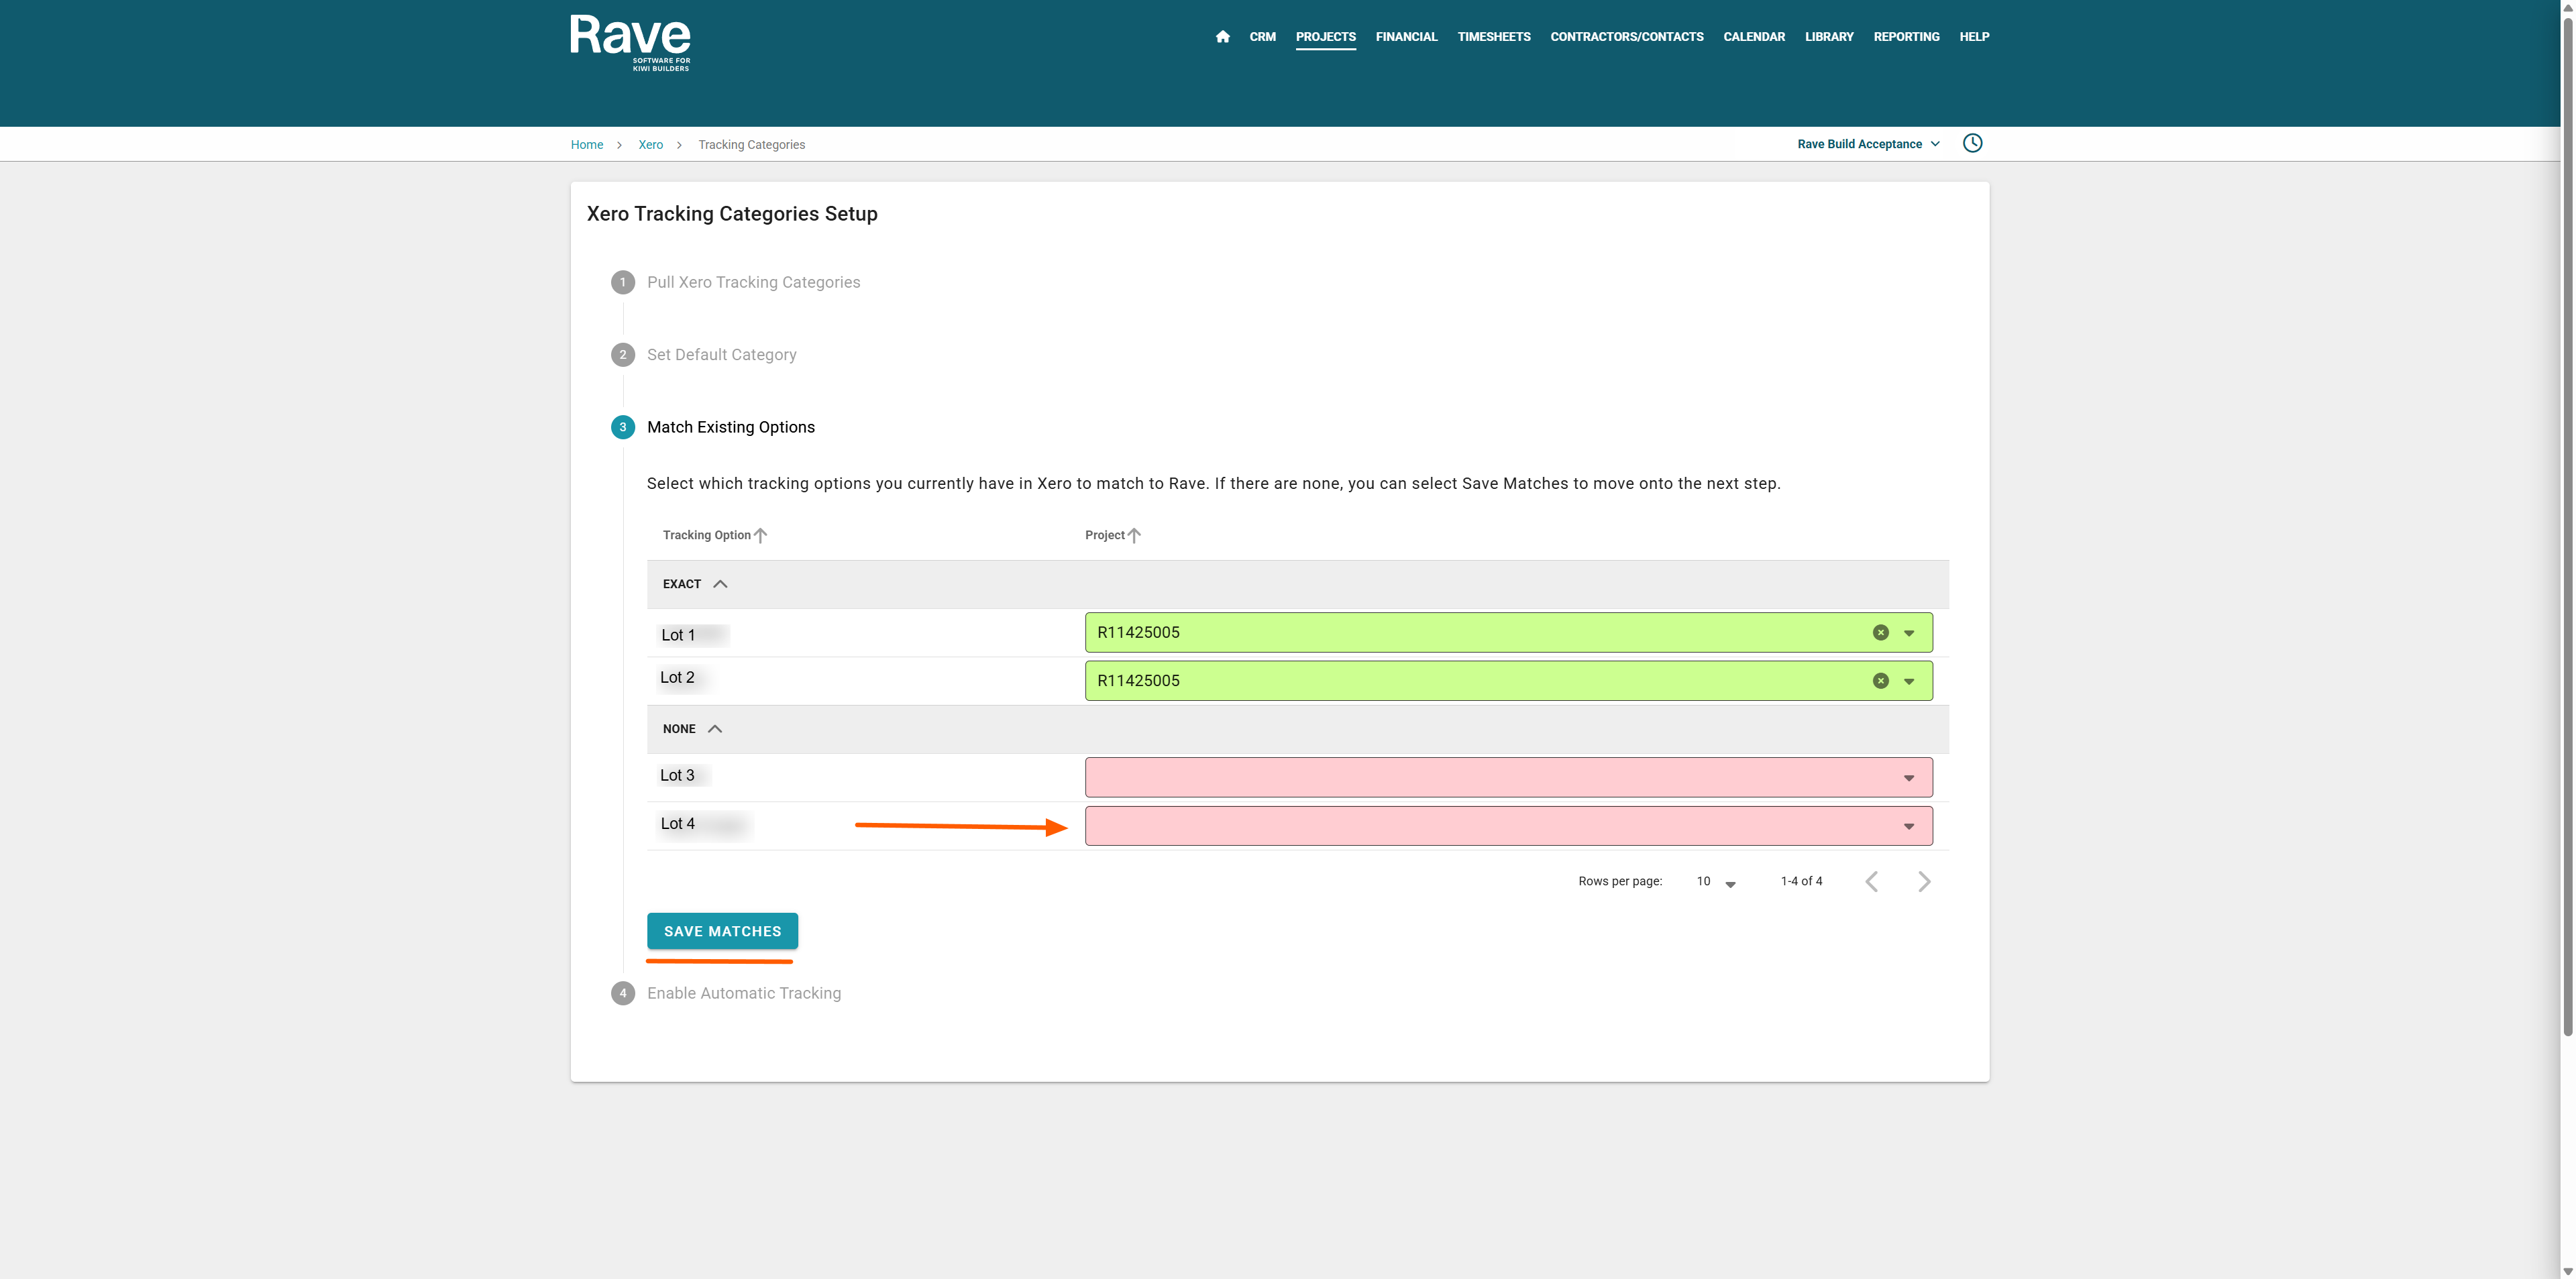Open the FINANCIAL menu
Viewport: 2576px width, 1279px height.
[x=1406, y=37]
